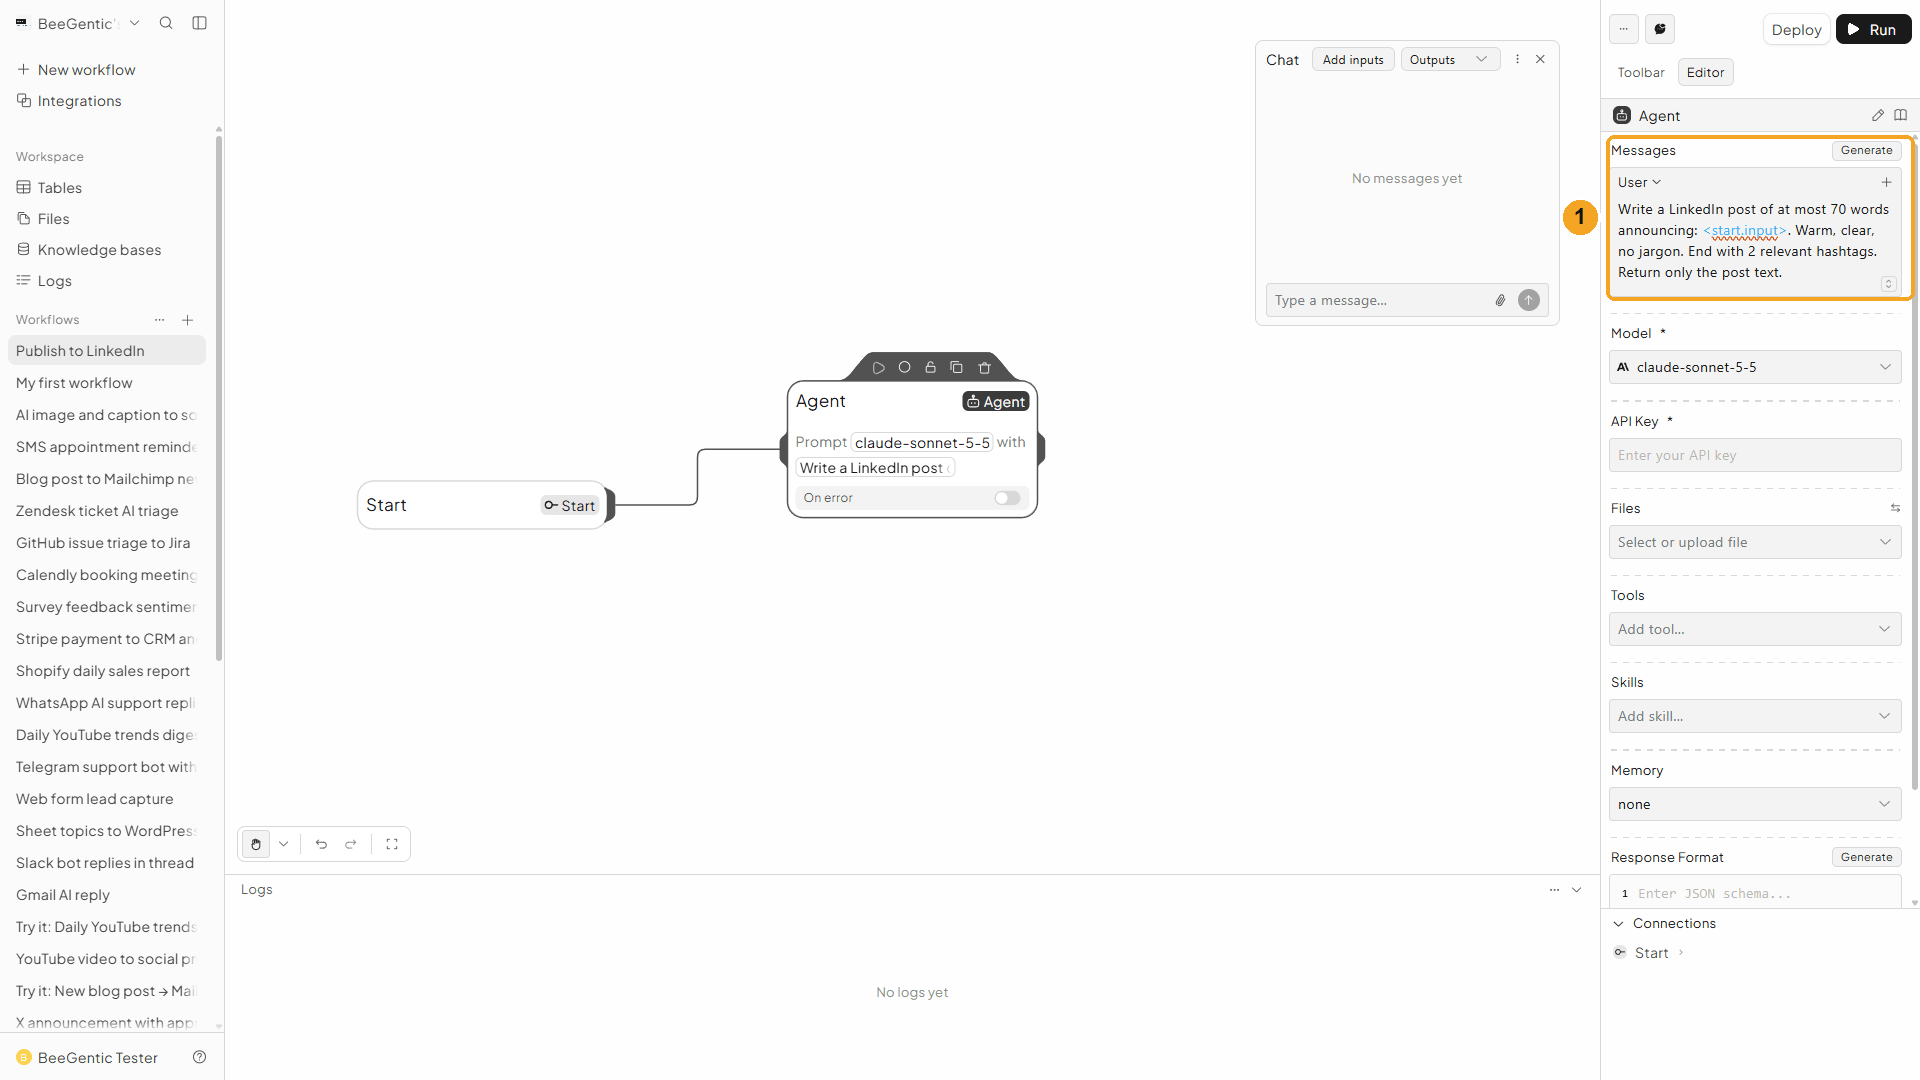Click the undo arrow in canvas toolbar
Screen dimensions: 1920x1080
pyautogui.click(x=321, y=844)
